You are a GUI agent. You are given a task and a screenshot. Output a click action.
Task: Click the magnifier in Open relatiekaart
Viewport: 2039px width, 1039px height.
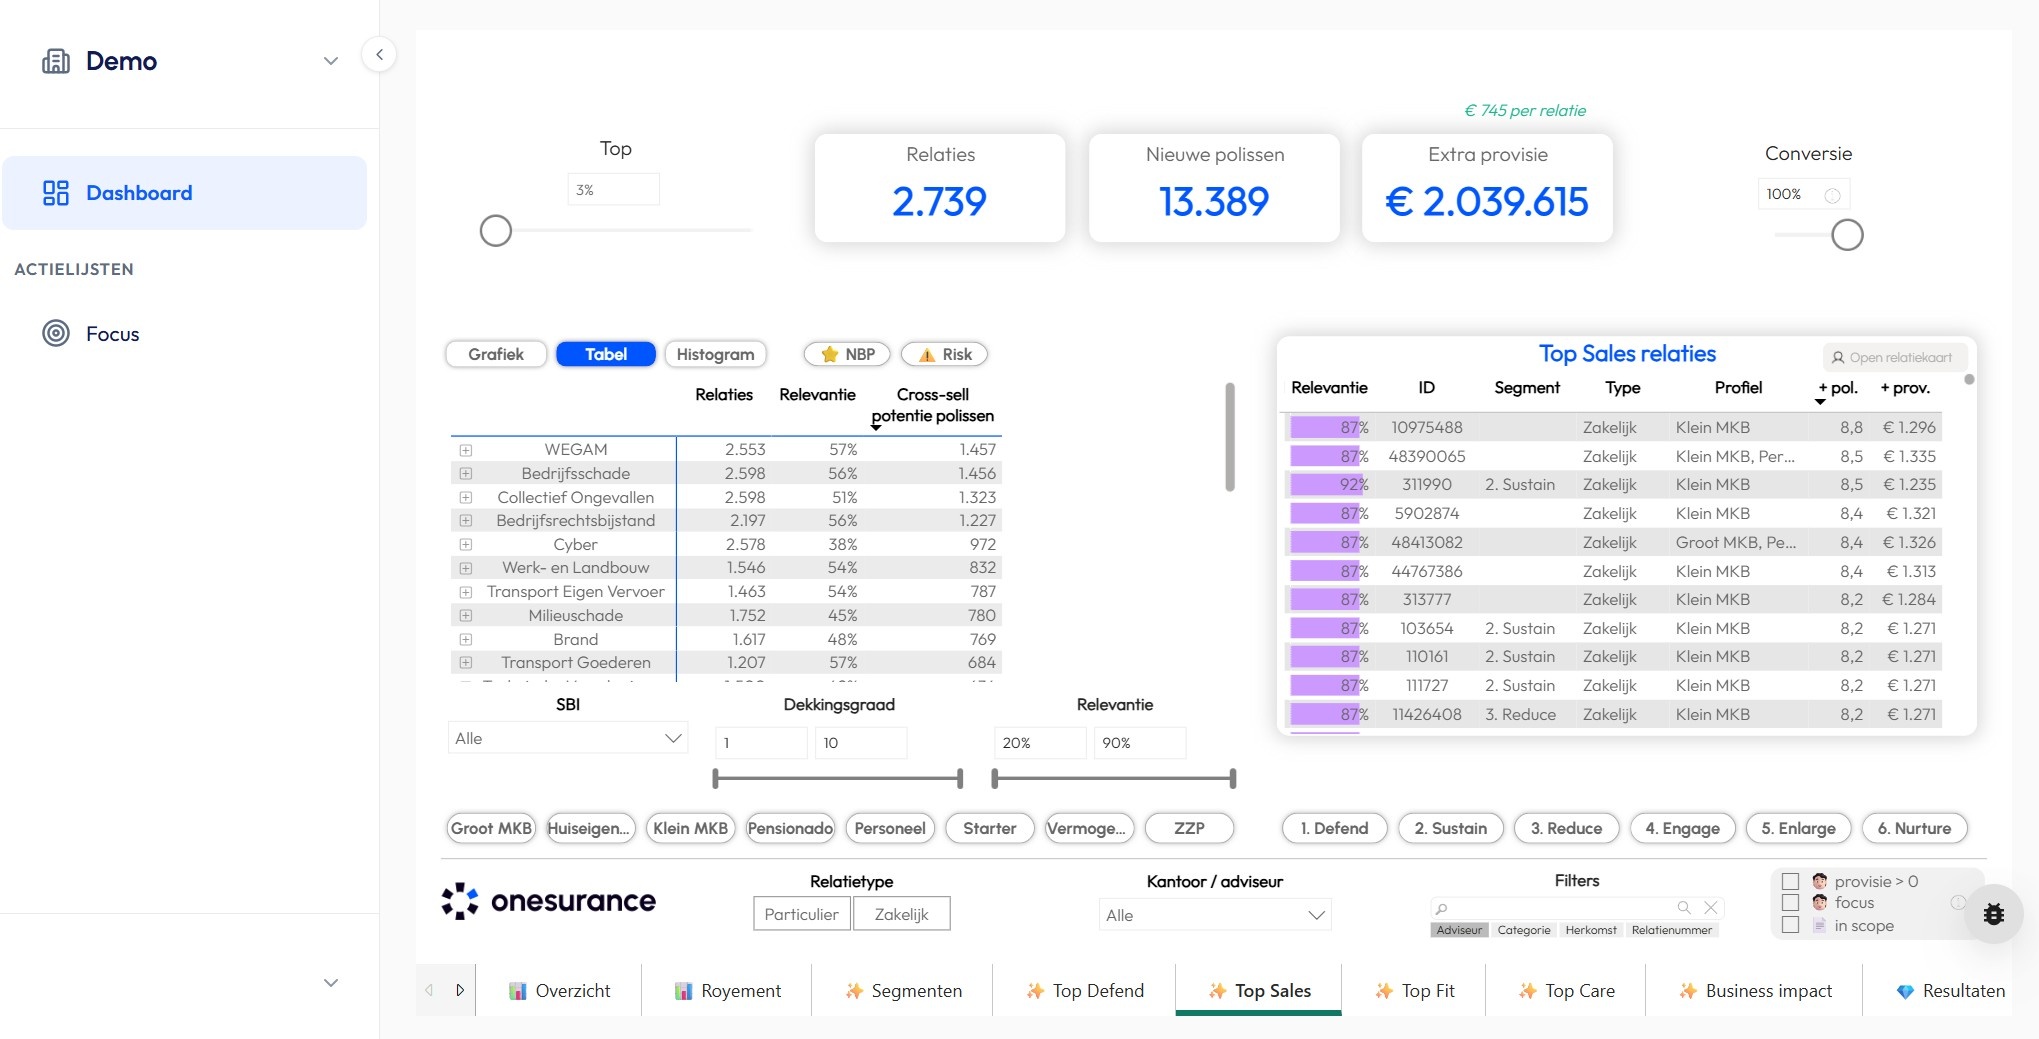[x=1837, y=357]
